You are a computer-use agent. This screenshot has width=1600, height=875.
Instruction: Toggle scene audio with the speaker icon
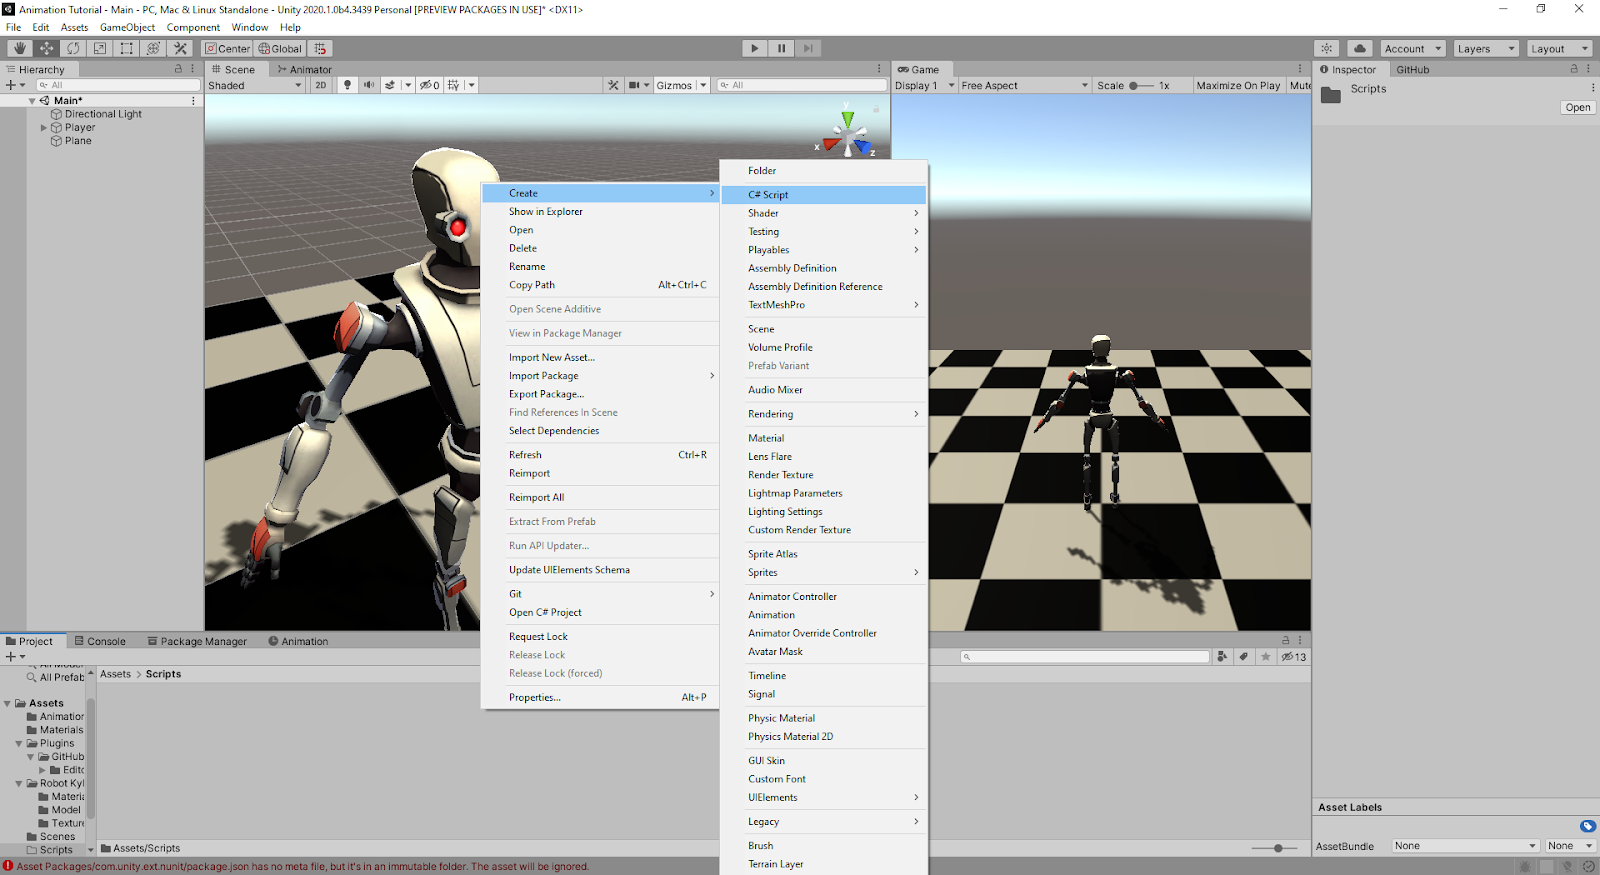[369, 85]
